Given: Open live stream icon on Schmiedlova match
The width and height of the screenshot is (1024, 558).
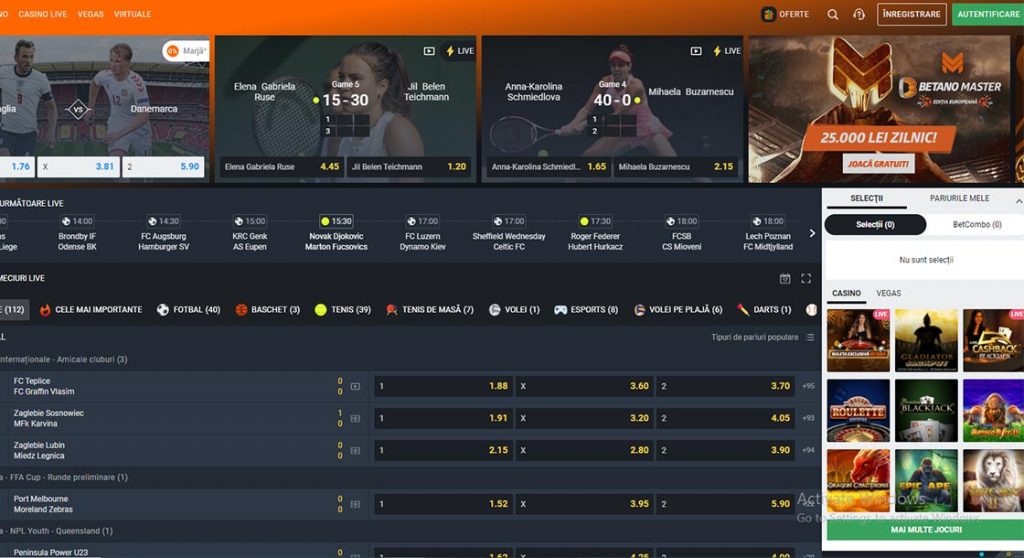Looking at the screenshot, I should tap(696, 51).
